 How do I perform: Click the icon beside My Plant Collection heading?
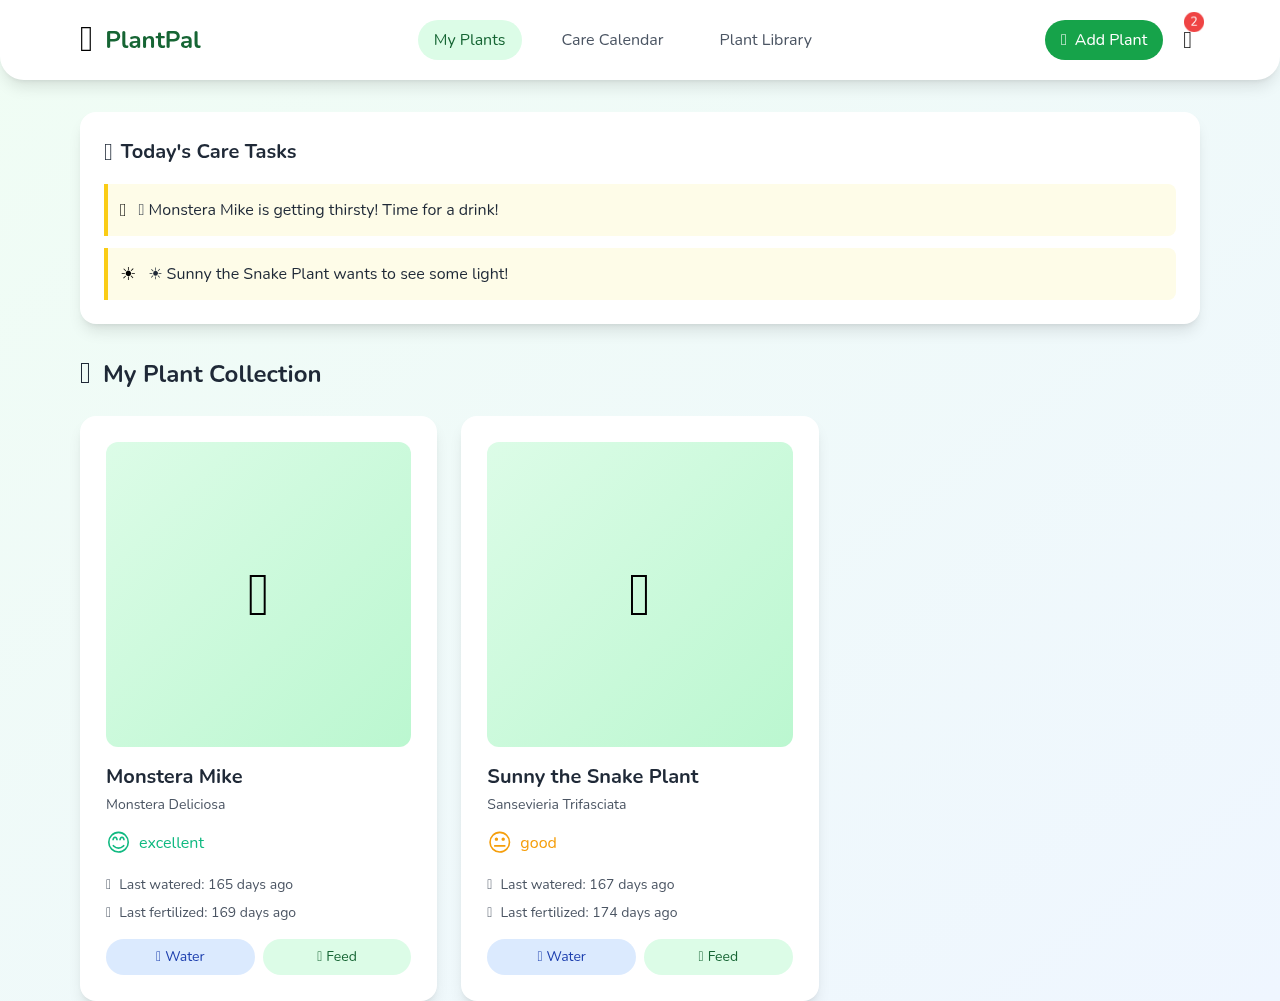(x=85, y=374)
